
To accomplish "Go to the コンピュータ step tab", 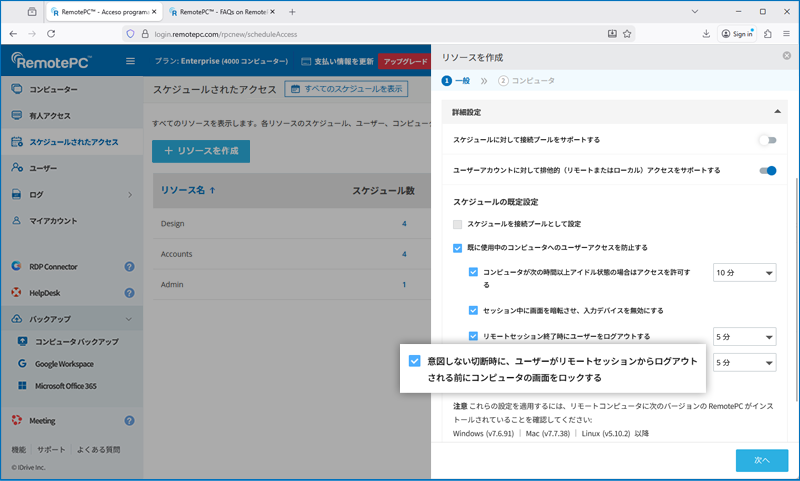I will point(527,81).
